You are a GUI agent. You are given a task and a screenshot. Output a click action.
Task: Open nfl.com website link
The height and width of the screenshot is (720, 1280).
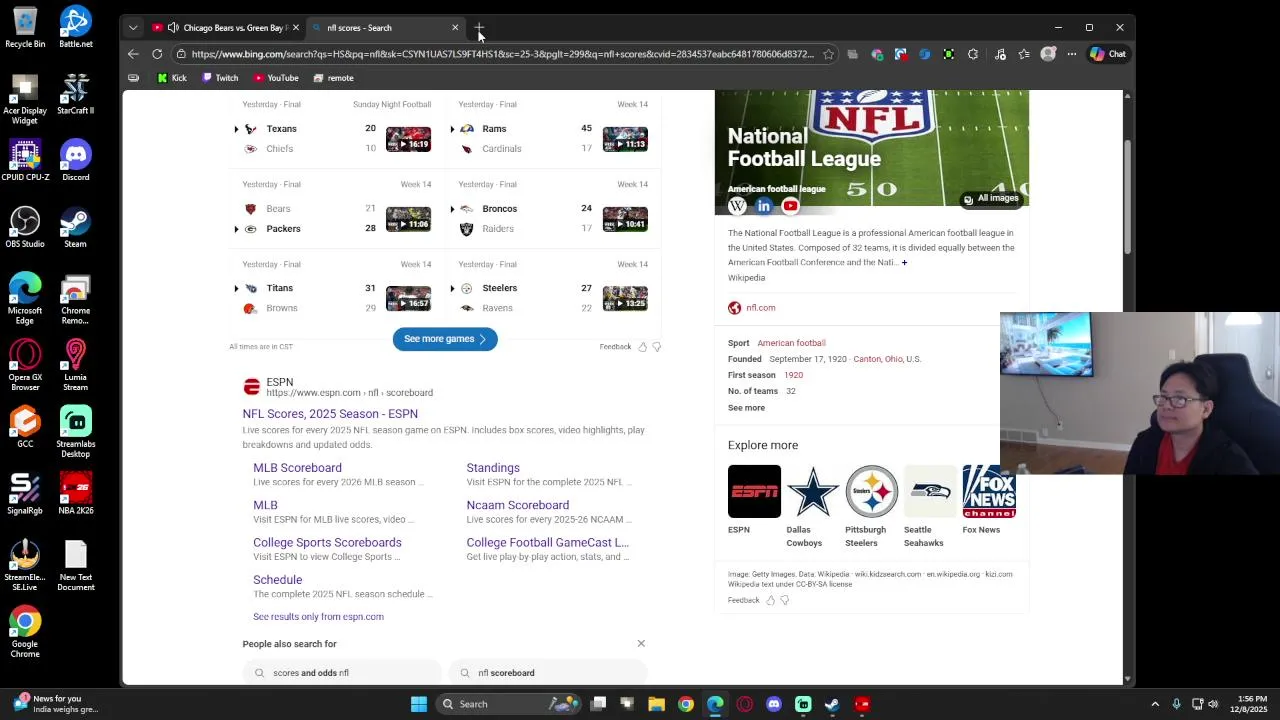pos(760,308)
